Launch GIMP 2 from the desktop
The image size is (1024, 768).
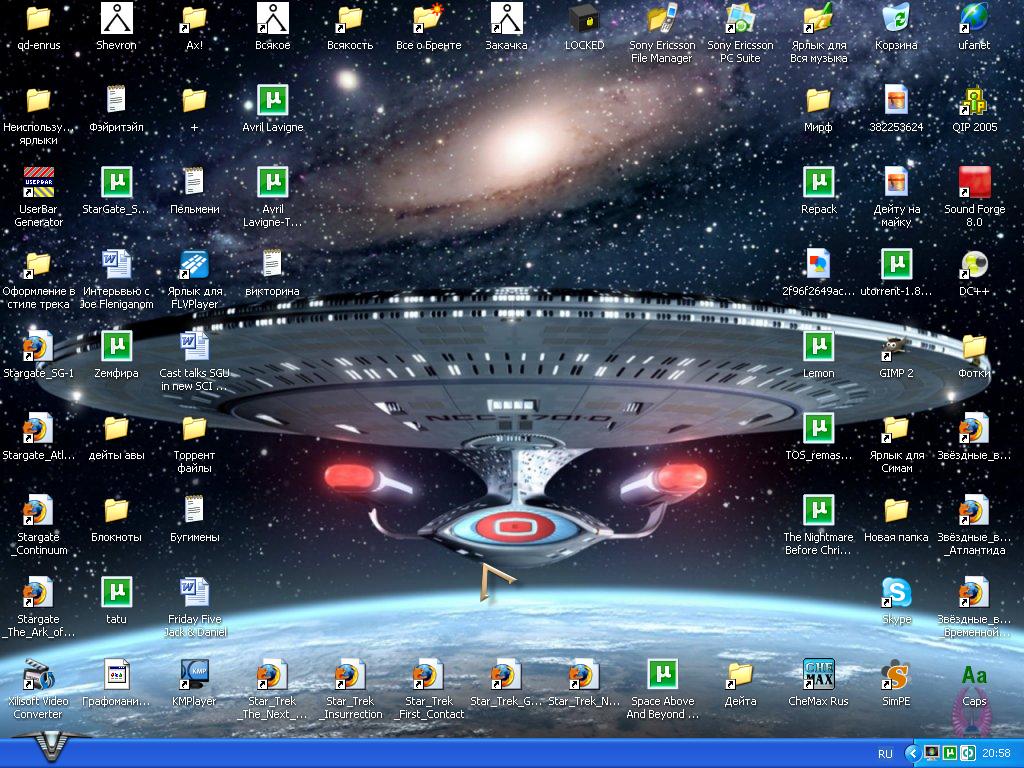896,347
